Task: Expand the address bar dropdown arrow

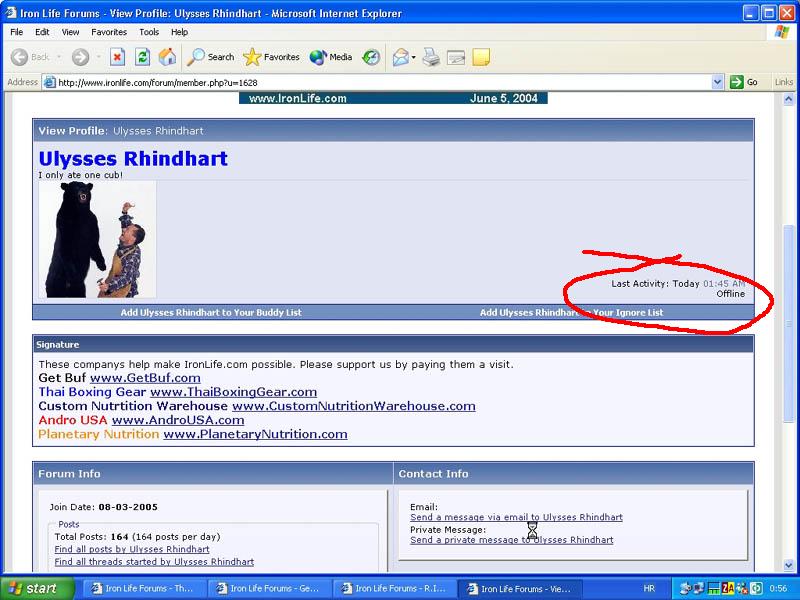Action: (x=717, y=82)
